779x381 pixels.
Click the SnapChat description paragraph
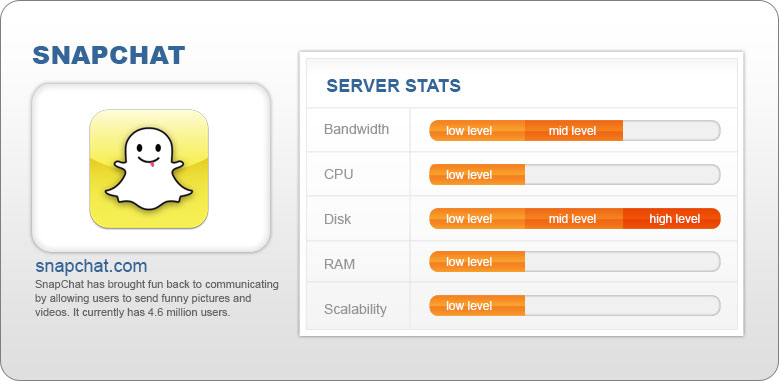click(156, 299)
